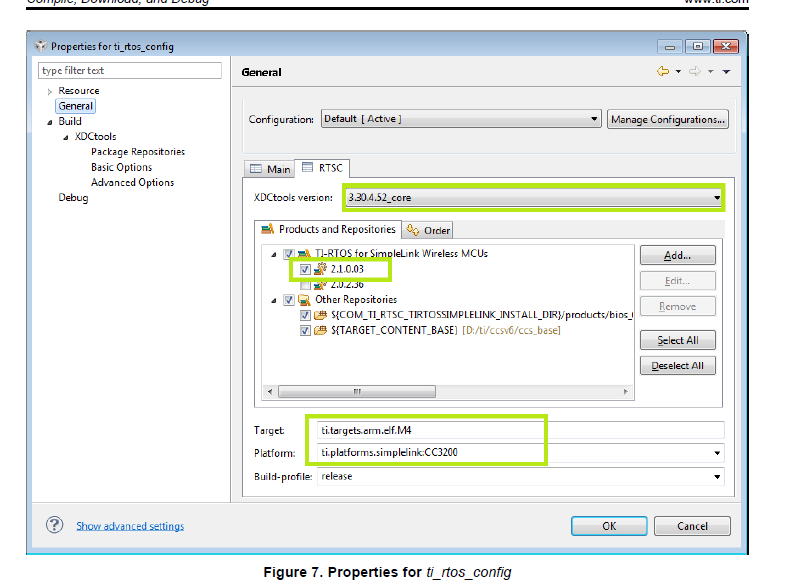The width and height of the screenshot is (806, 585).
Task: Click the TI-RTOS for SimpleLink product icon
Action: [x=304, y=253]
